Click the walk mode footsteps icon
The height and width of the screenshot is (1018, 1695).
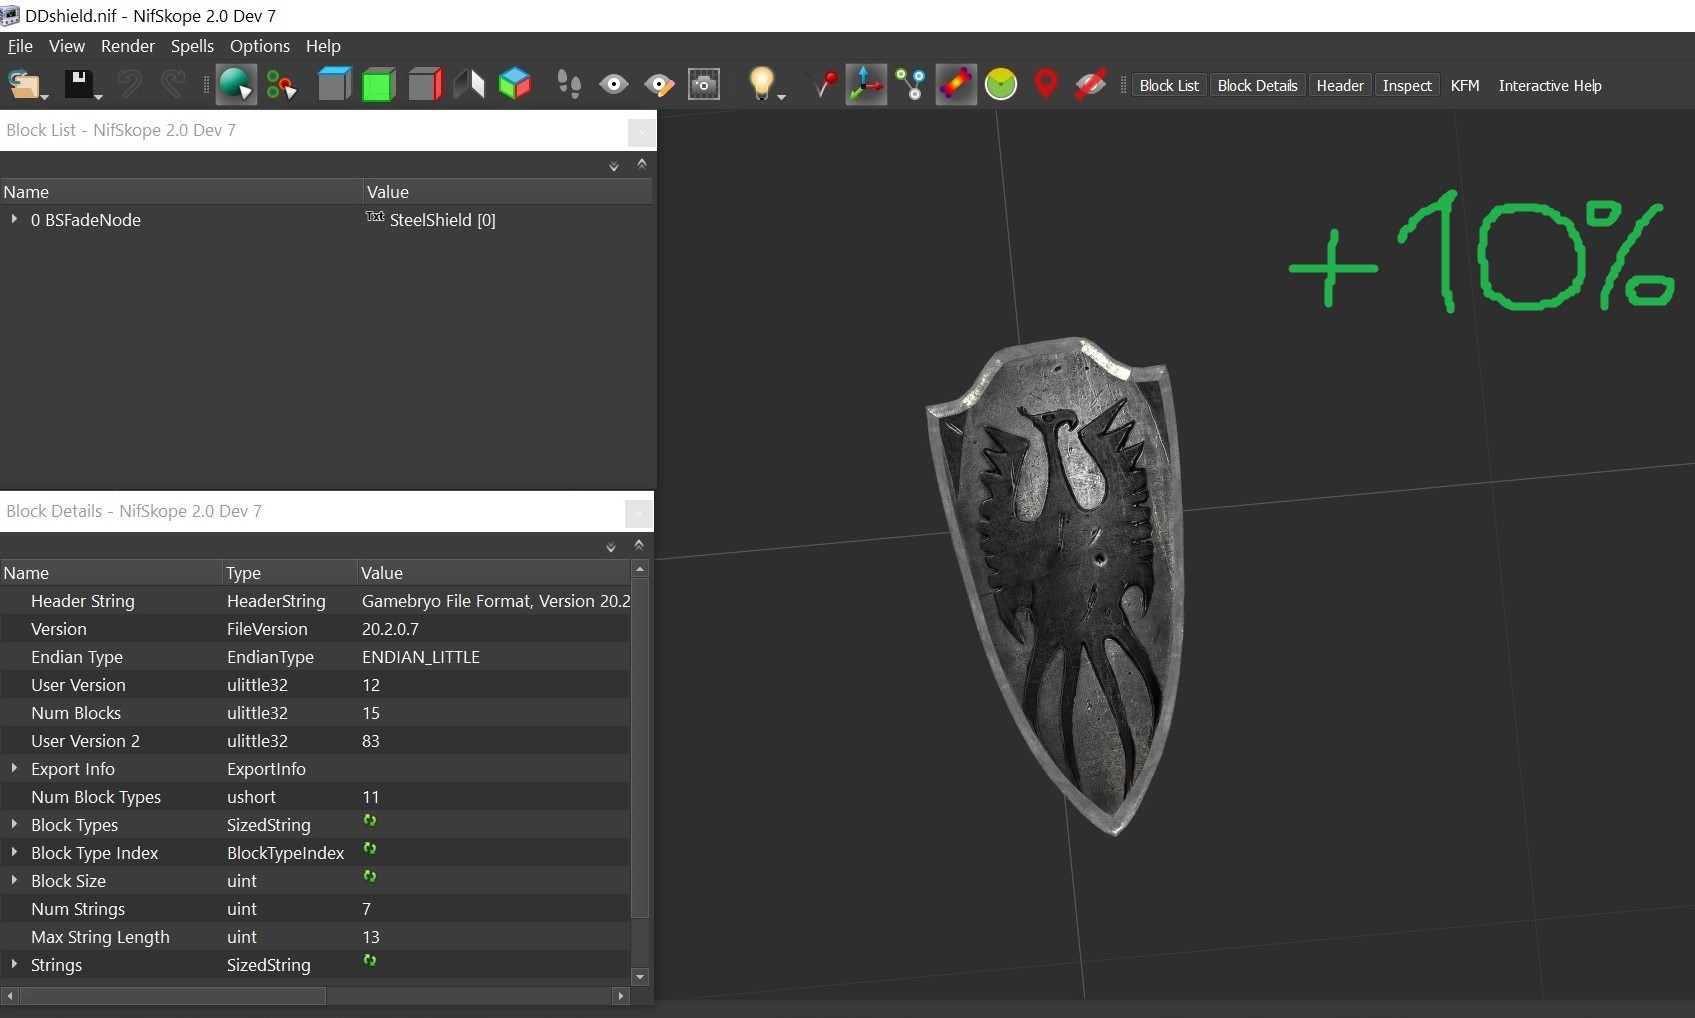(x=569, y=85)
